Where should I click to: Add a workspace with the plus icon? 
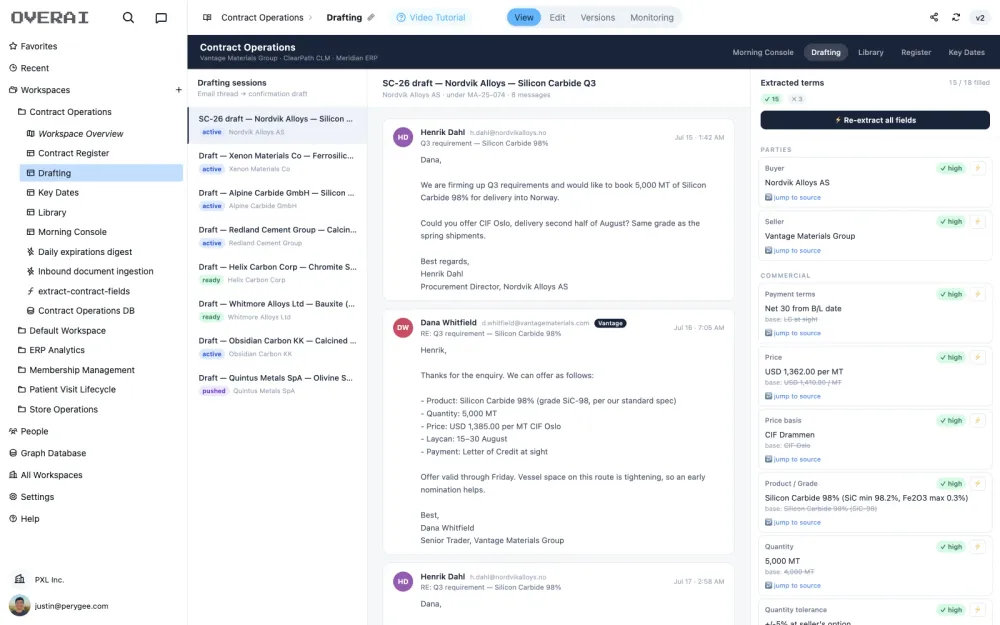tap(179, 90)
